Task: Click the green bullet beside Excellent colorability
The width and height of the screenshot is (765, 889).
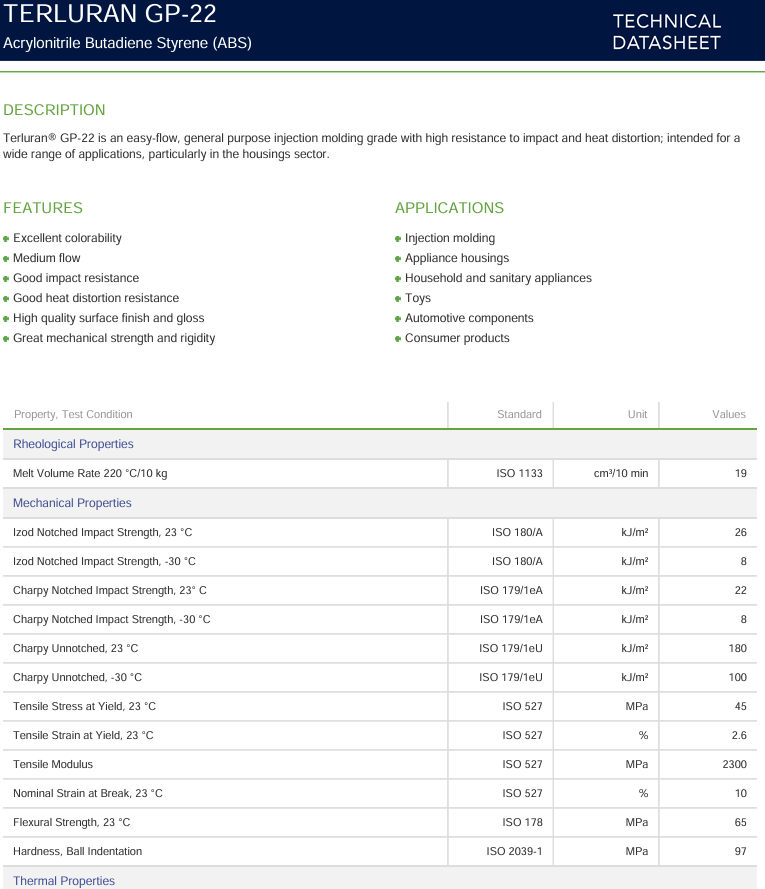Action: click(6, 239)
